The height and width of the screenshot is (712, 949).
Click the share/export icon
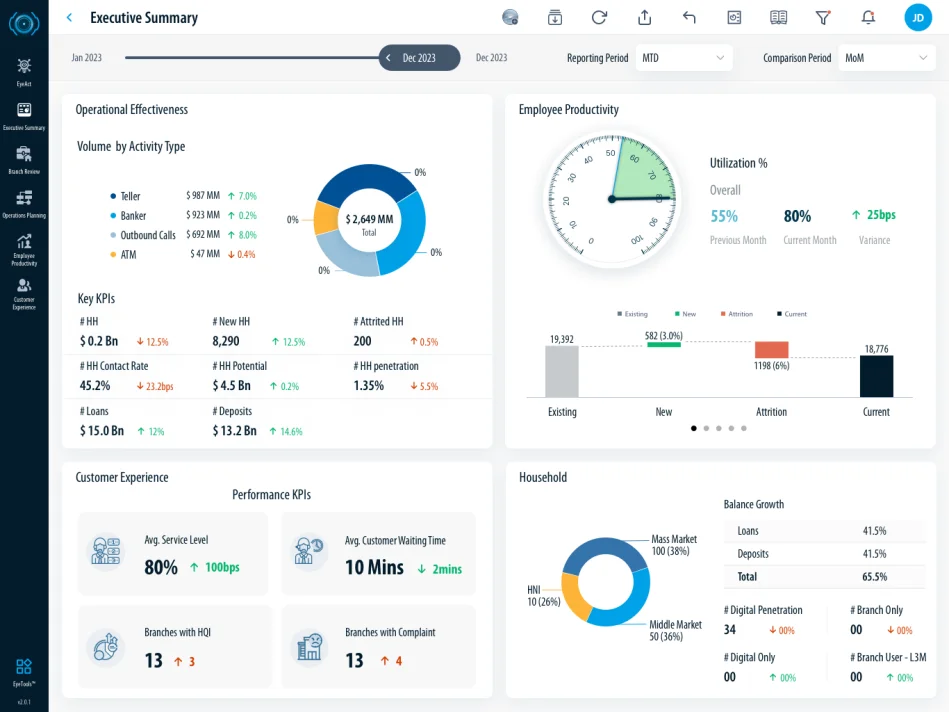pos(644,17)
